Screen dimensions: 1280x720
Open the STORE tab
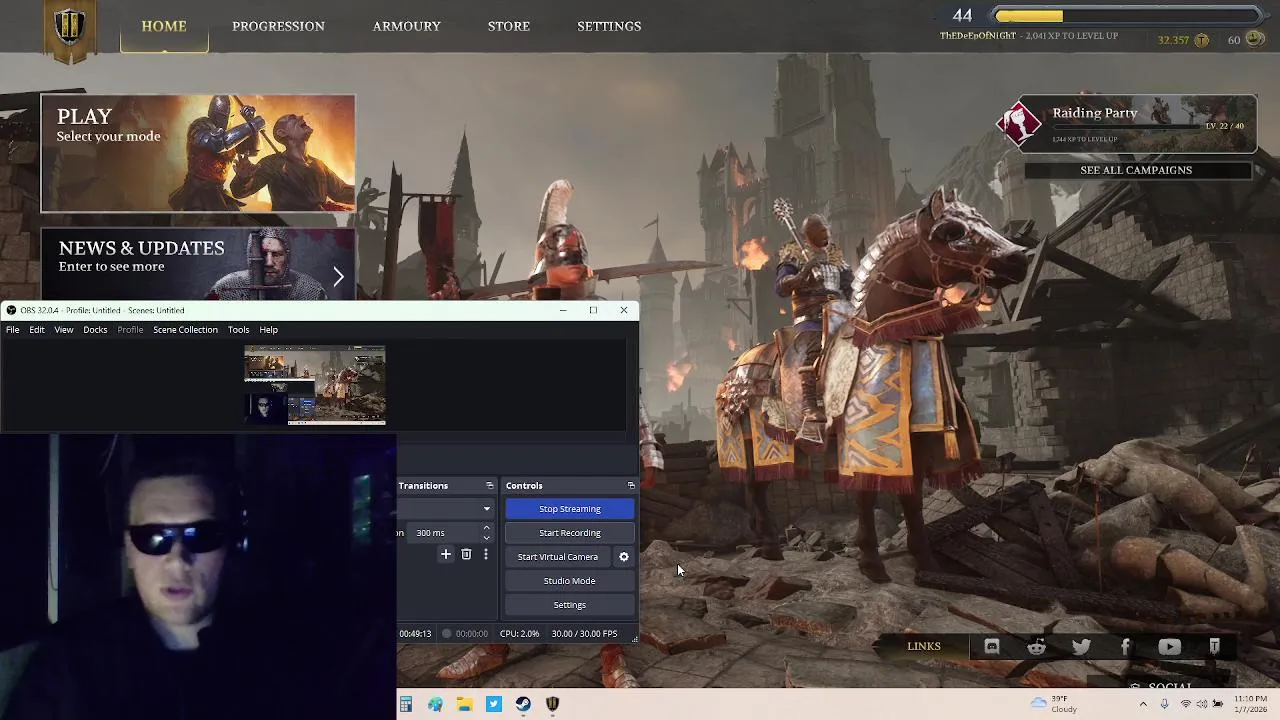[509, 26]
